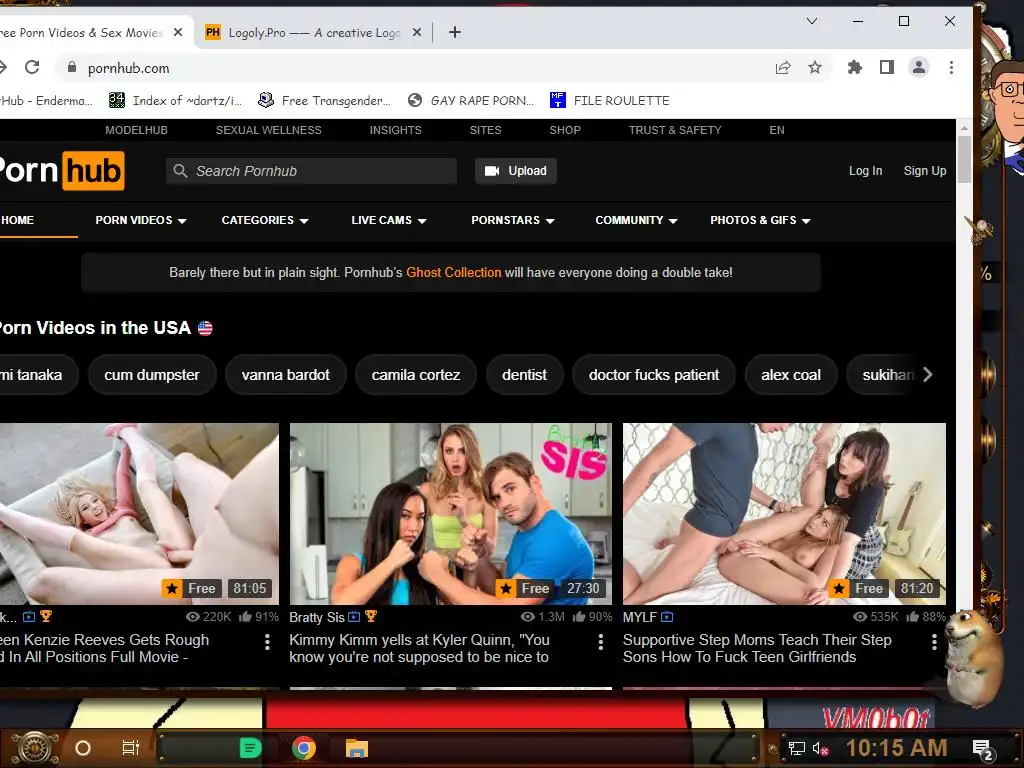Open a new tab with the plus icon
Viewport: 1024px width, 768px height.
[x=455, y=32]
